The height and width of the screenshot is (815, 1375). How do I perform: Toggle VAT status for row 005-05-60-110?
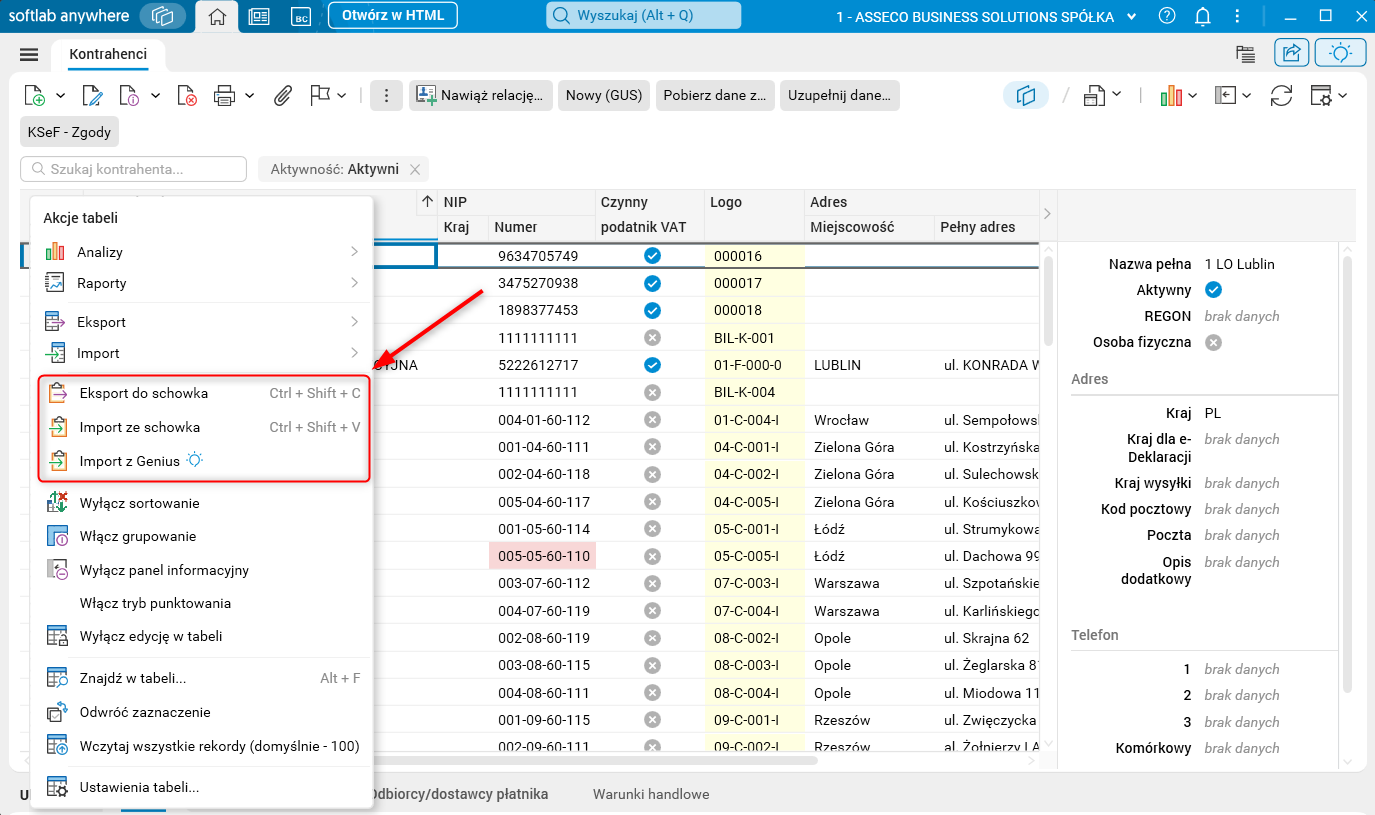(x=652, y=556)
